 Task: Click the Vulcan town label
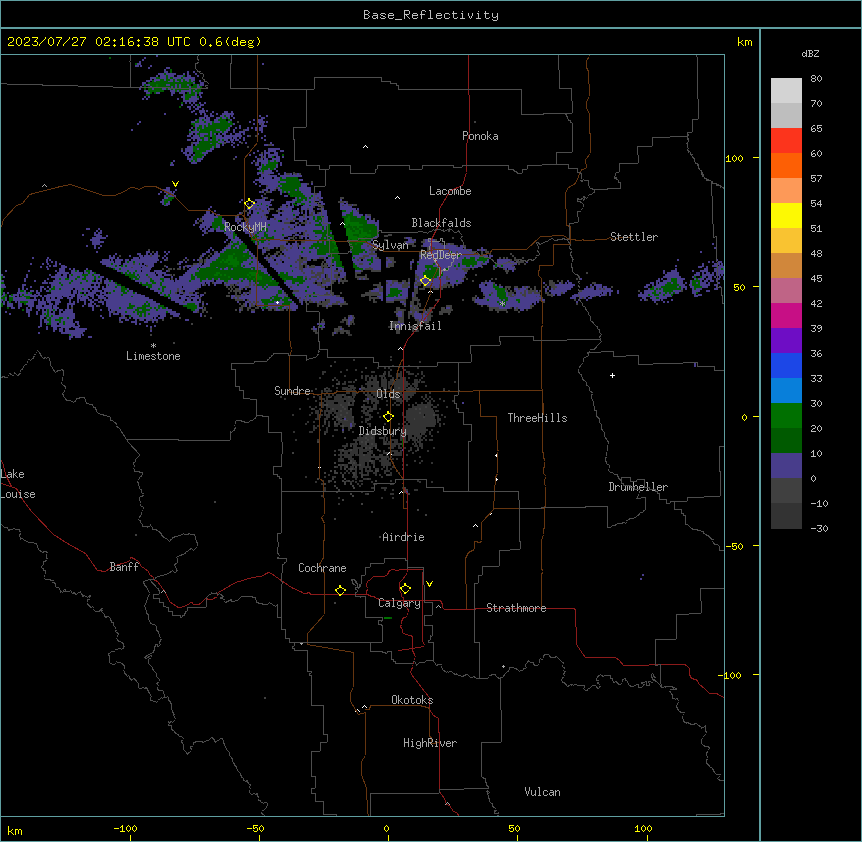tap(542, 792)
